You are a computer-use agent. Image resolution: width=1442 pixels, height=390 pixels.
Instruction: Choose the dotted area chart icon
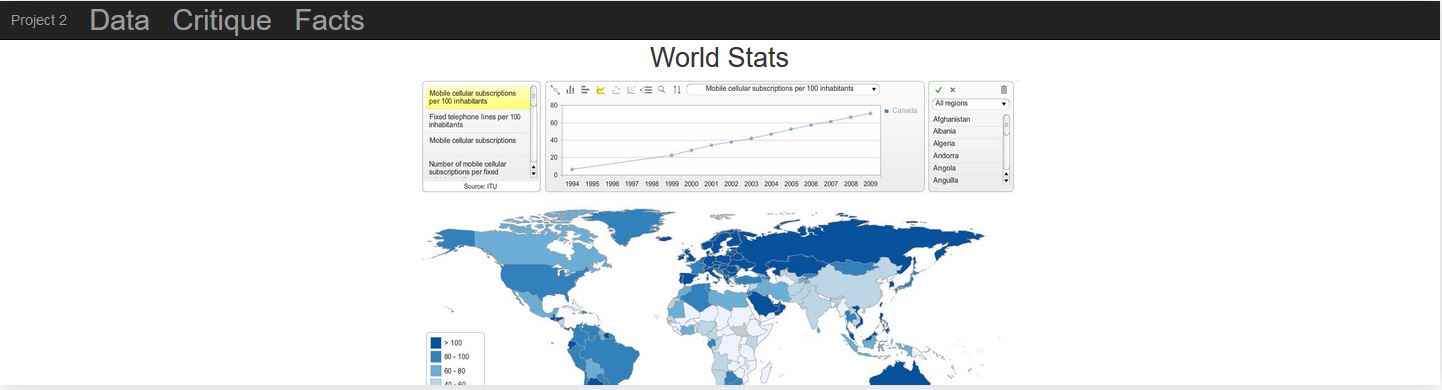coord(616,89)
